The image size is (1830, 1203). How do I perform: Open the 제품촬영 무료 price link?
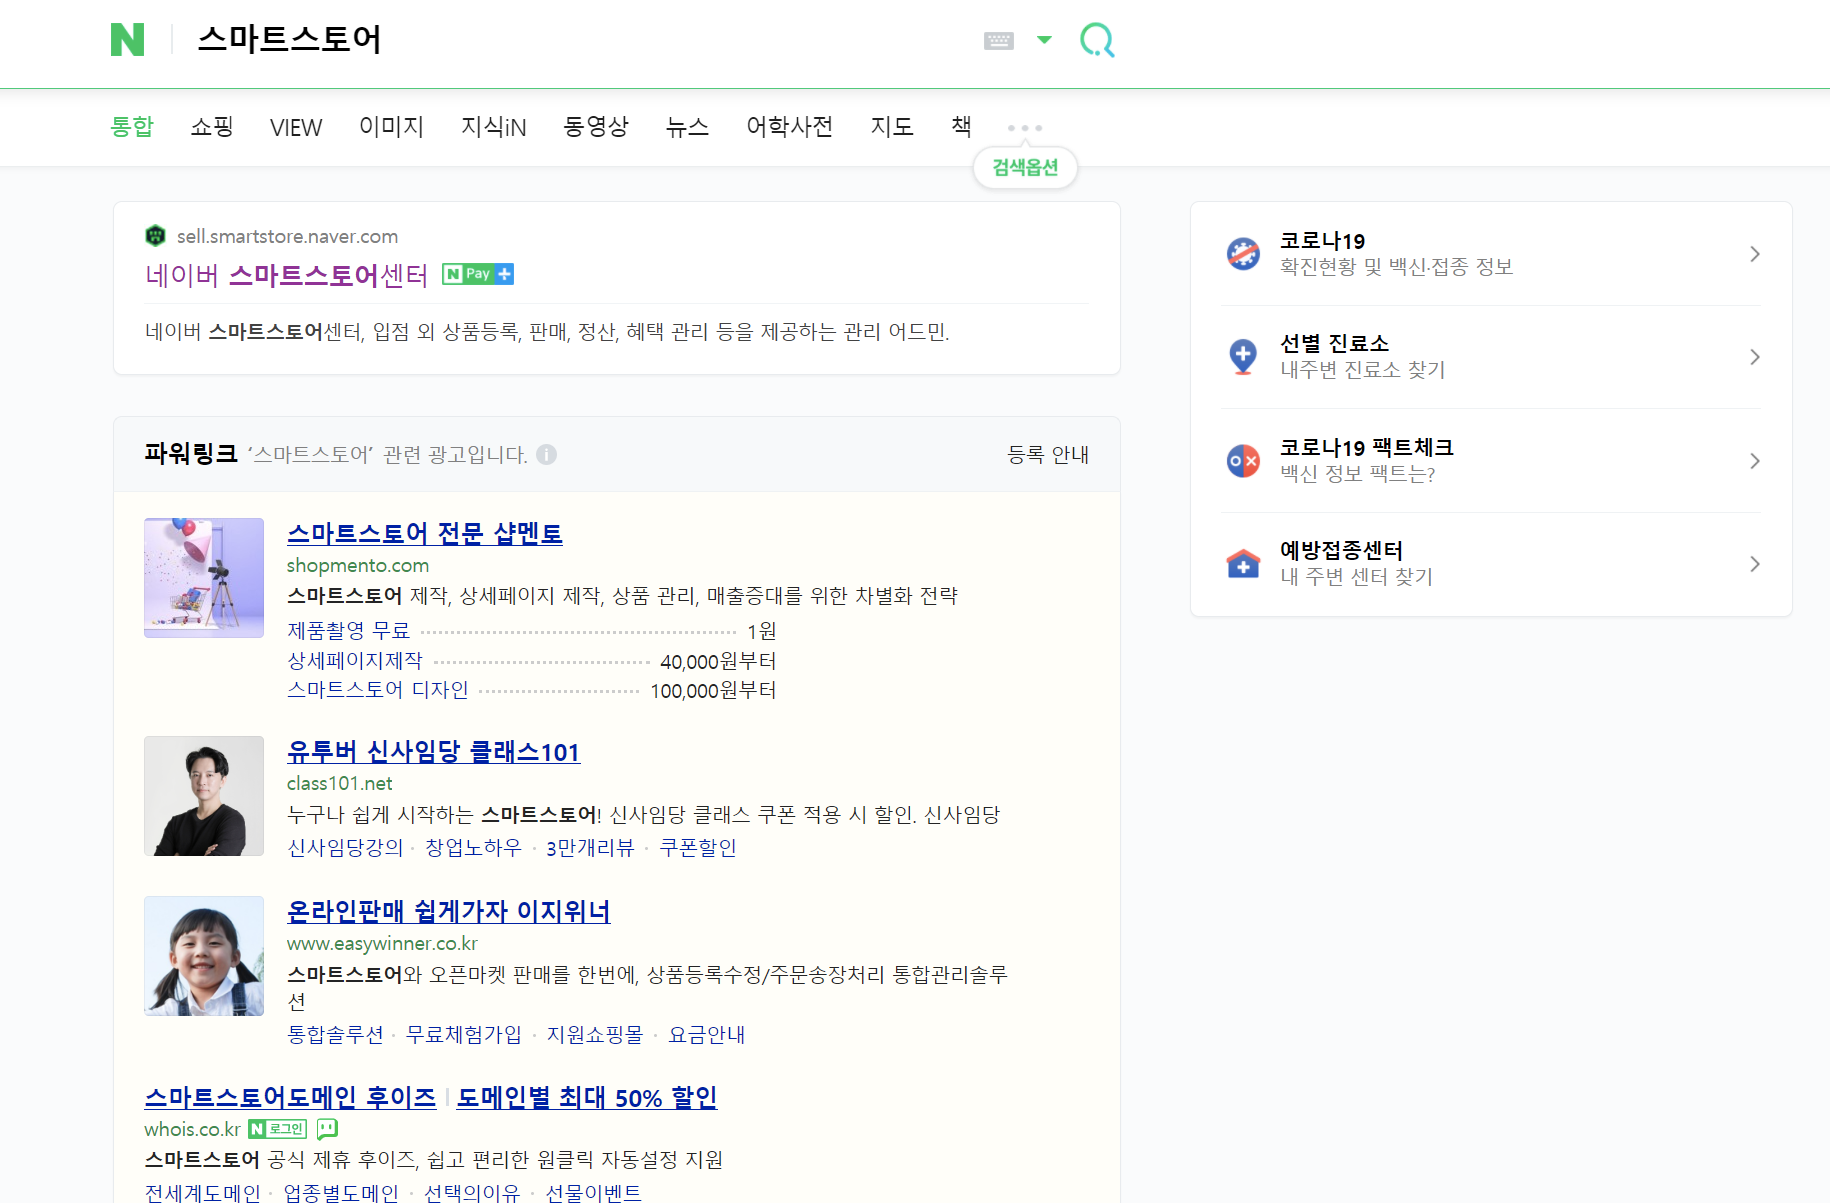(349, 631)
